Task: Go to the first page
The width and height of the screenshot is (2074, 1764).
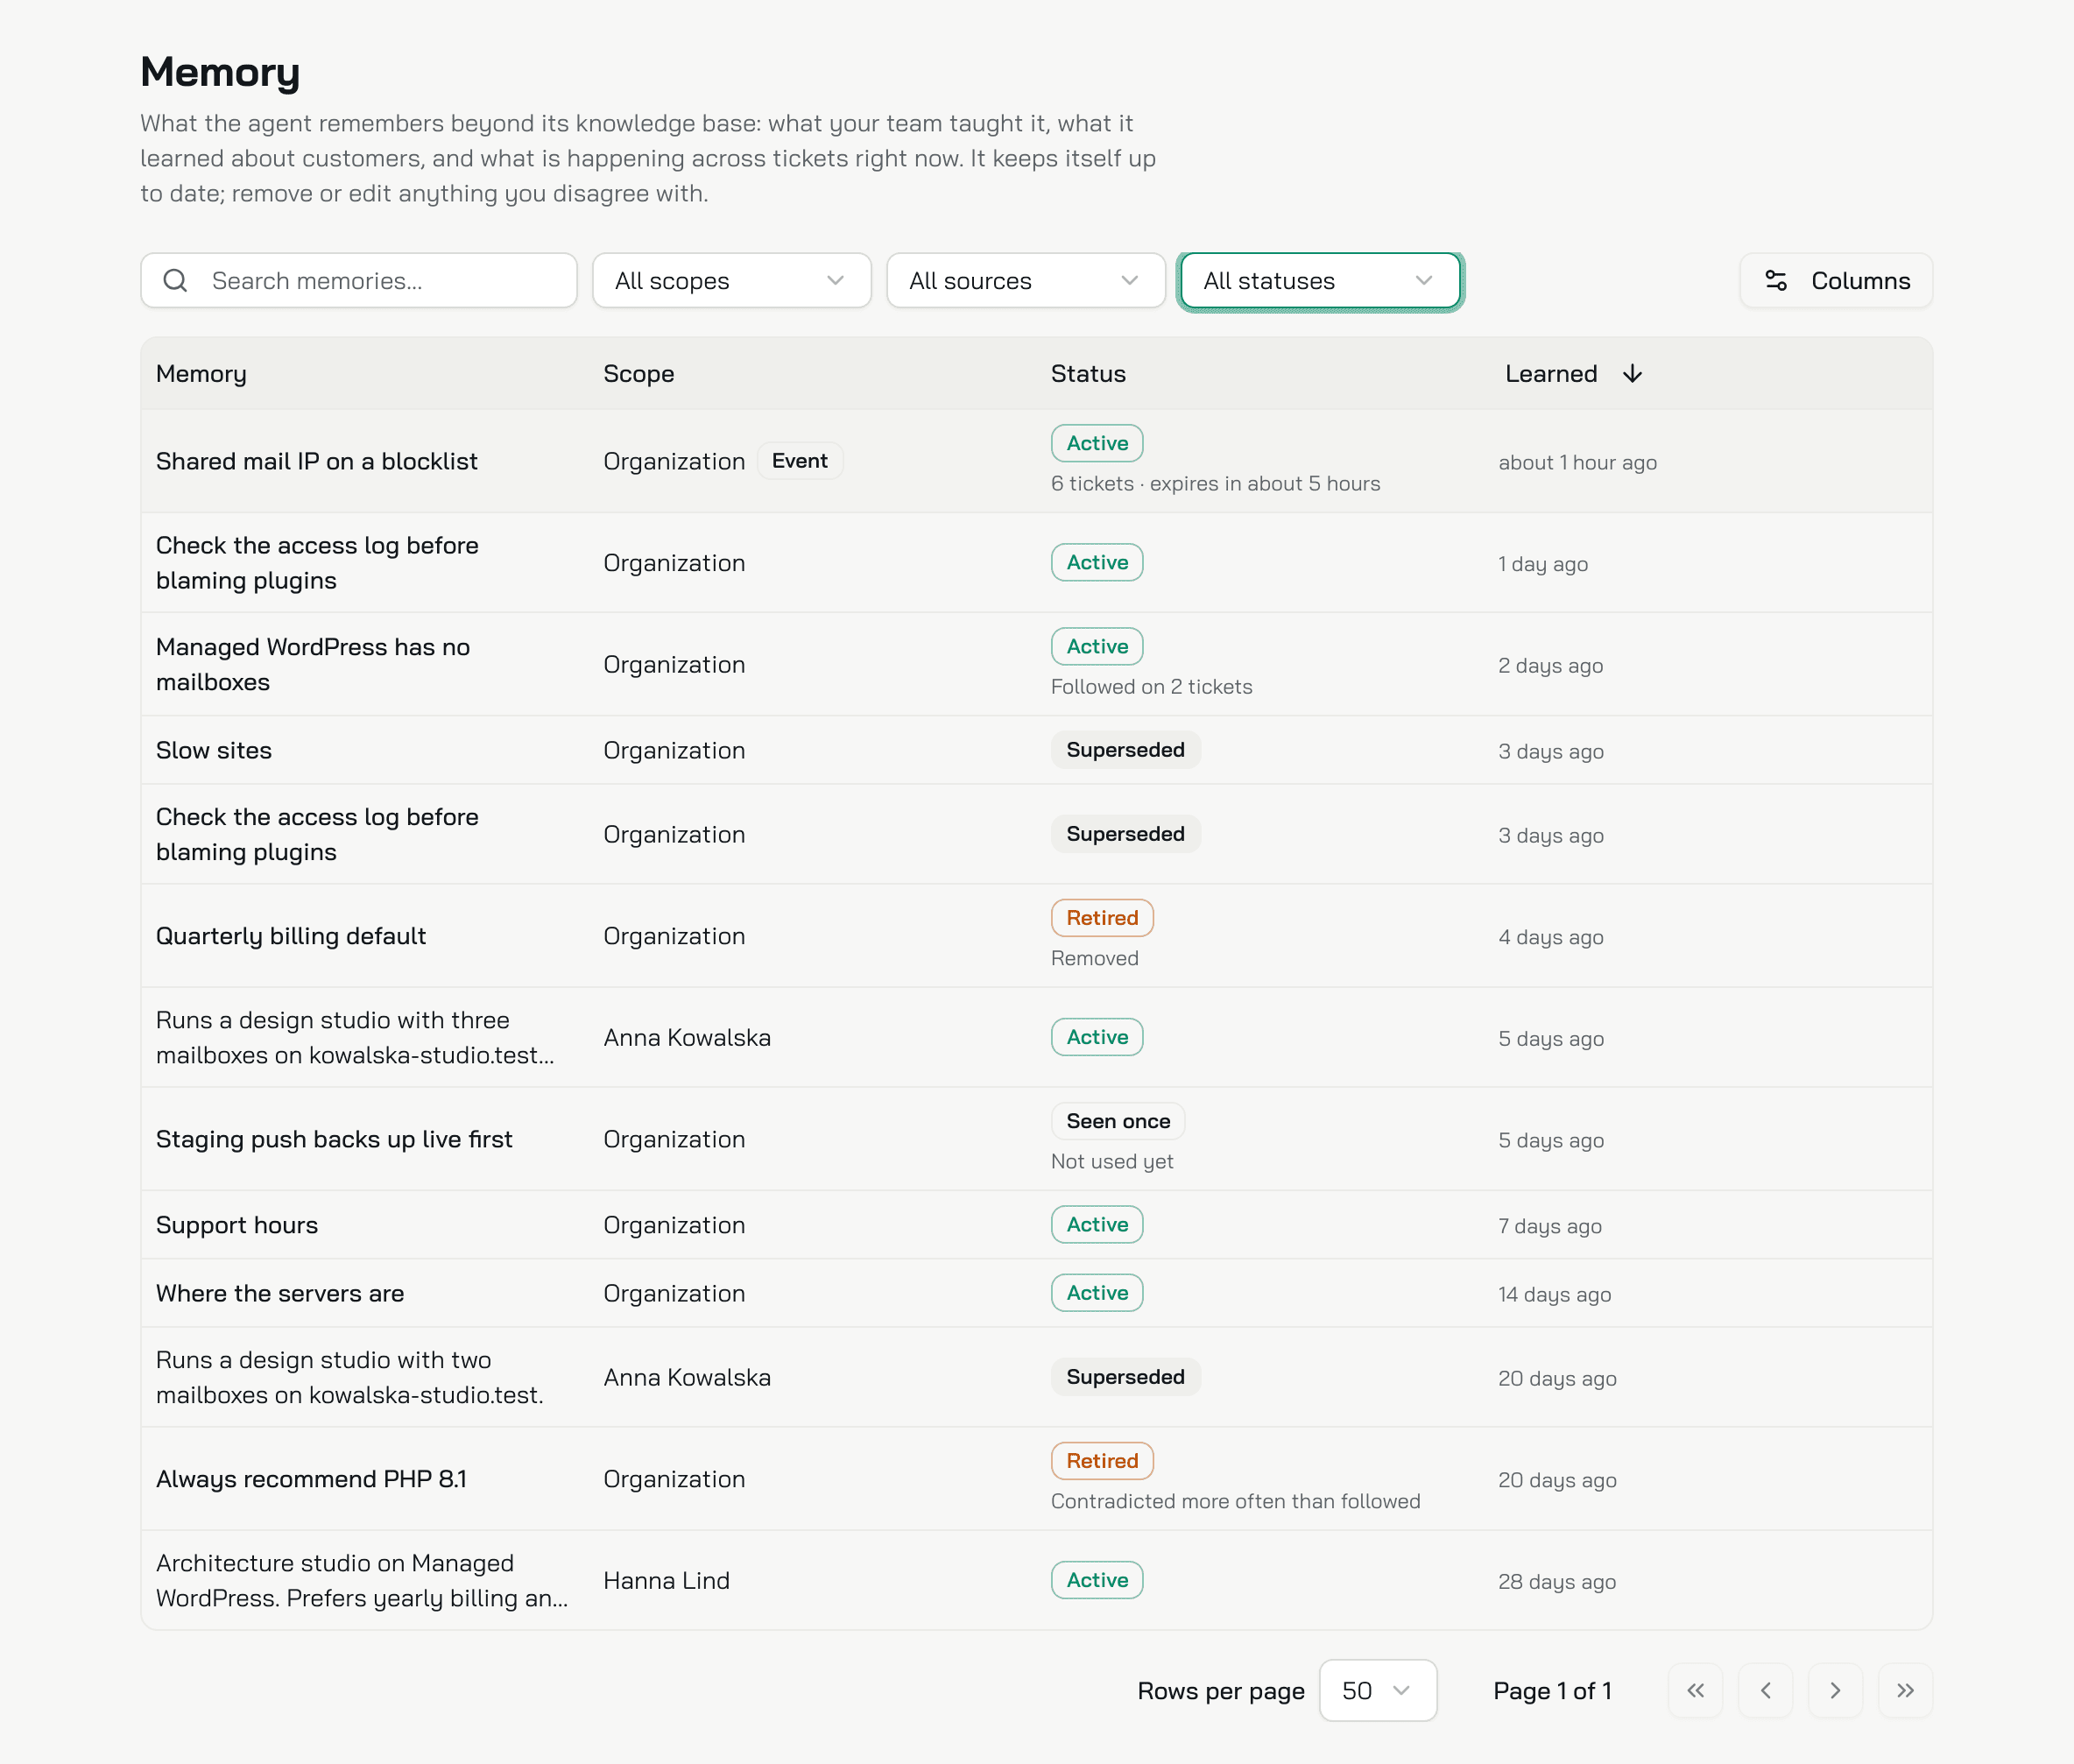Action: (1696, 1691)
